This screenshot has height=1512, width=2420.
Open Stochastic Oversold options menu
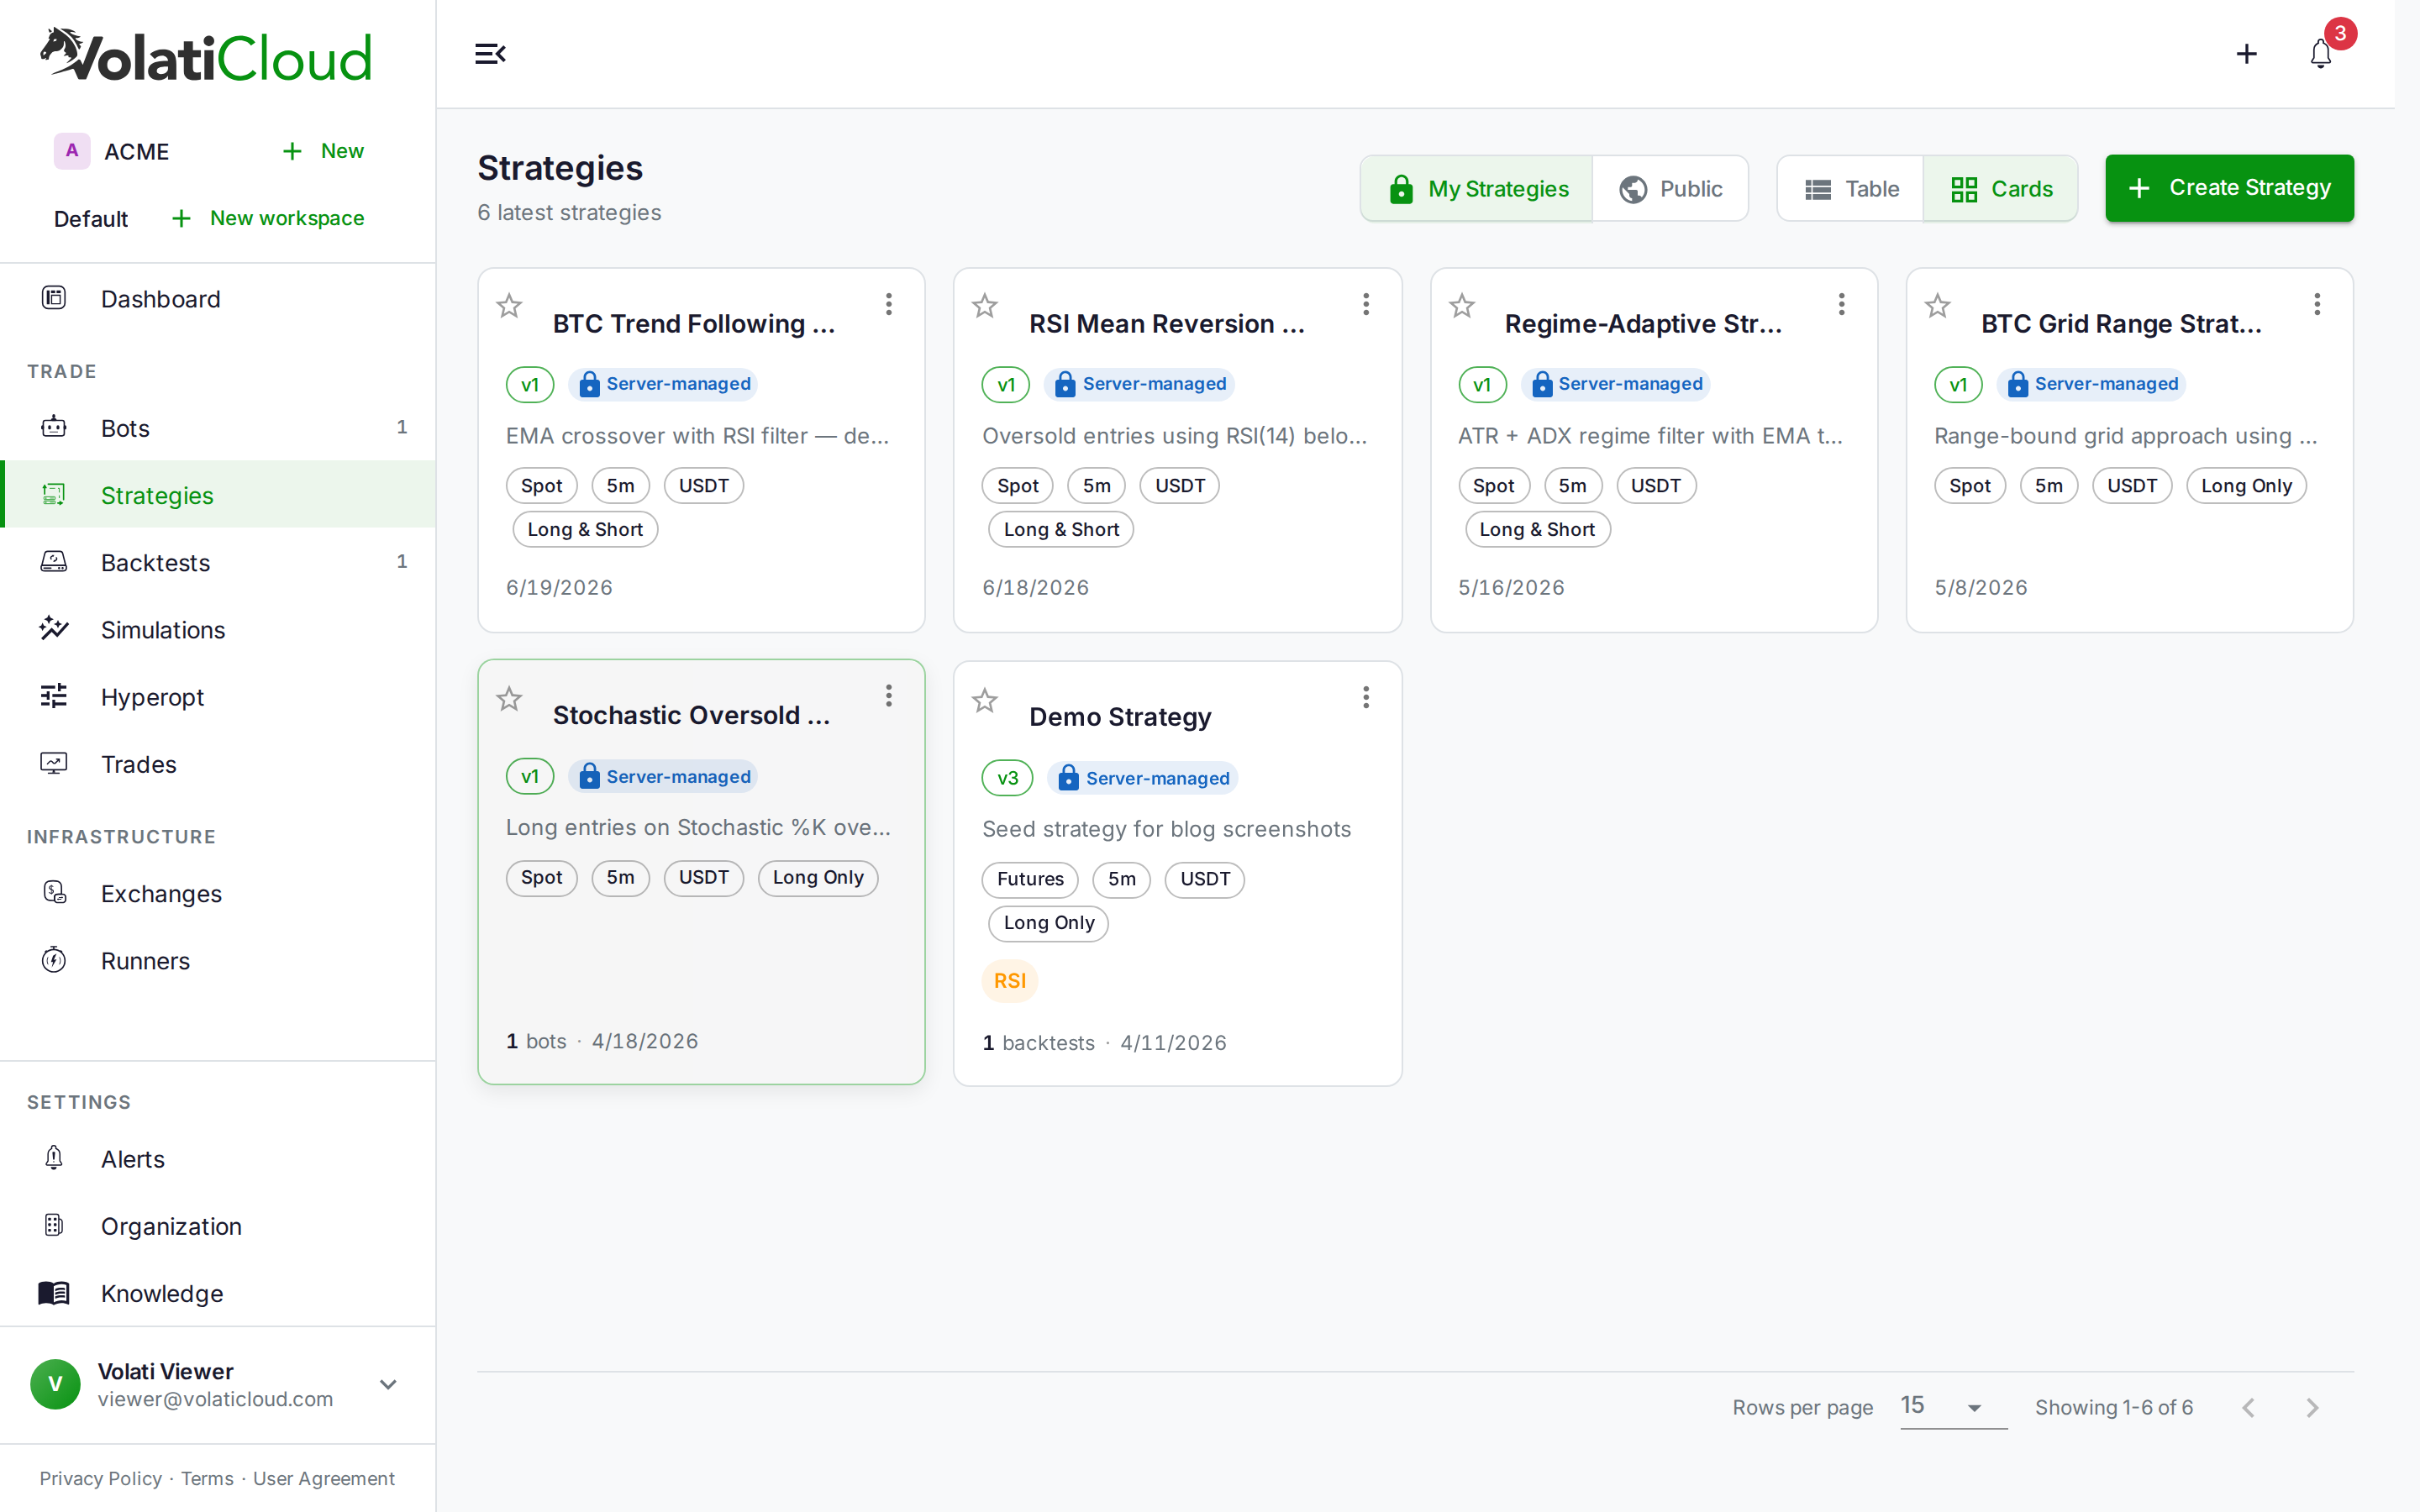[x=889, y=696]
